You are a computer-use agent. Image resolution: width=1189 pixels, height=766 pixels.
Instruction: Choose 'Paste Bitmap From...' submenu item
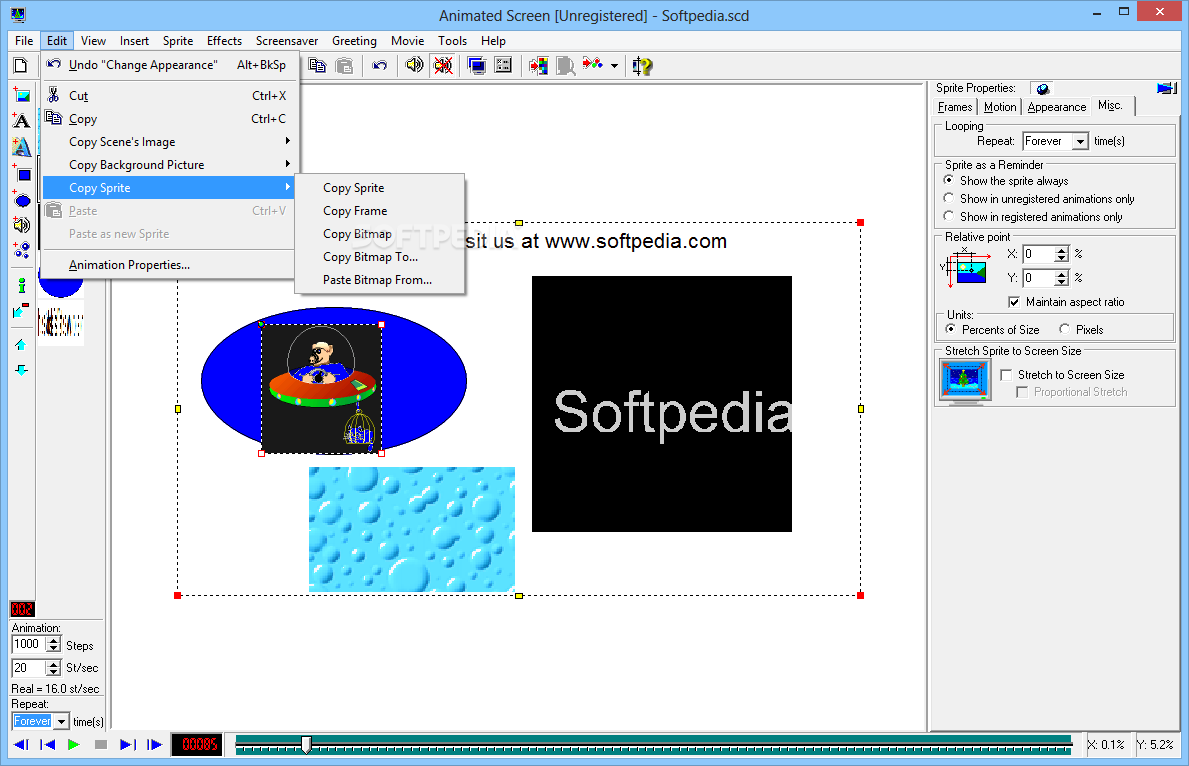coord(379,280)
